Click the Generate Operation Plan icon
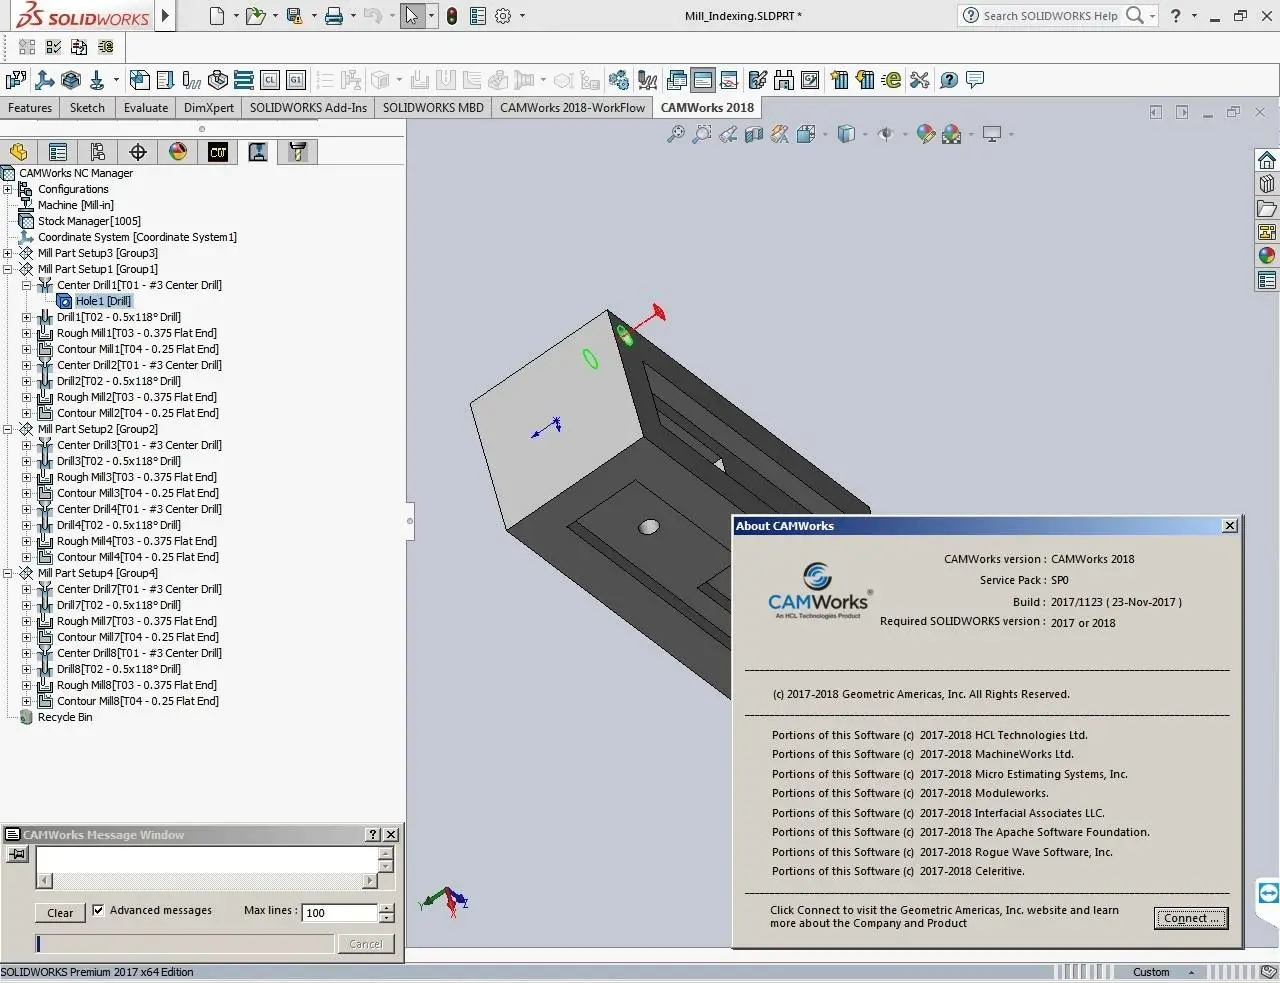Viewport: 1280px width, 983px height. click(166, 80)
